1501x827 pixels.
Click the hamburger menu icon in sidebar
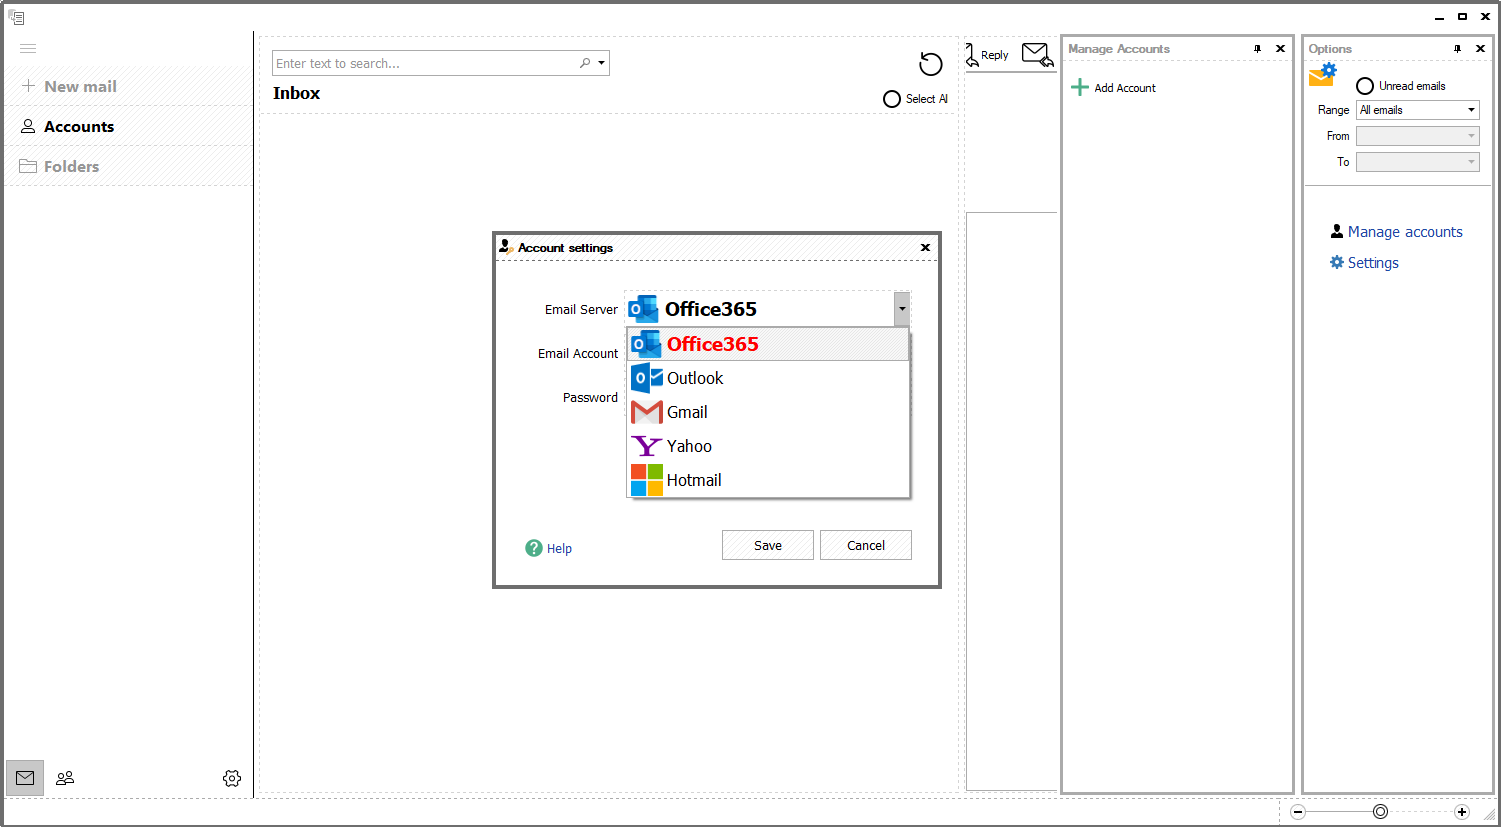click(28, 48)
